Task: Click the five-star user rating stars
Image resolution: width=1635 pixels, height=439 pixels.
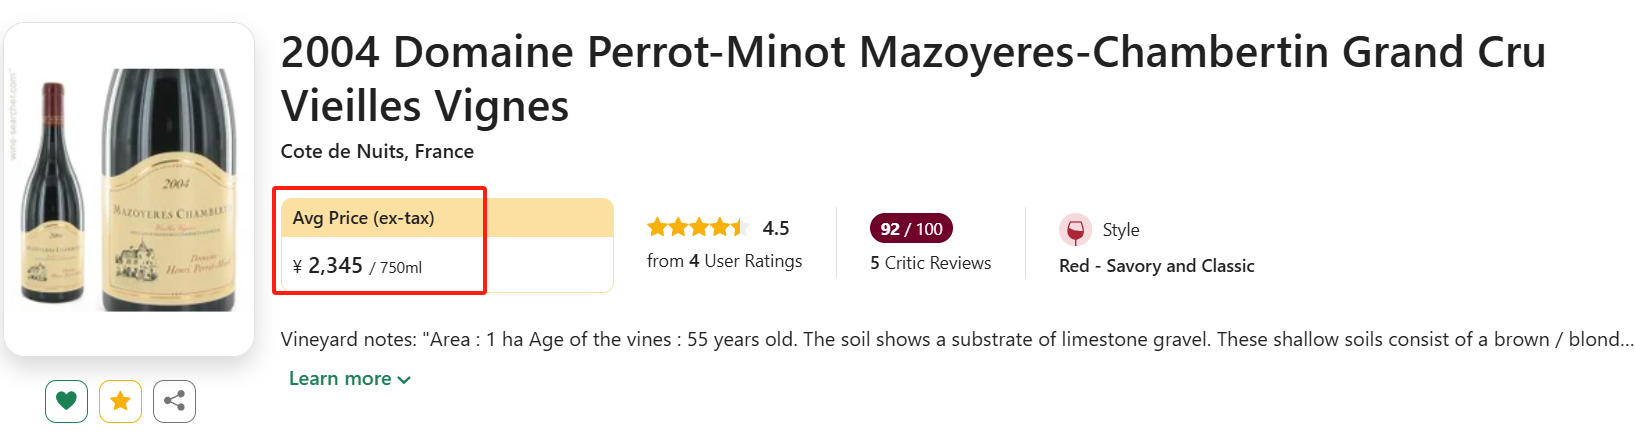Action: 697,228
